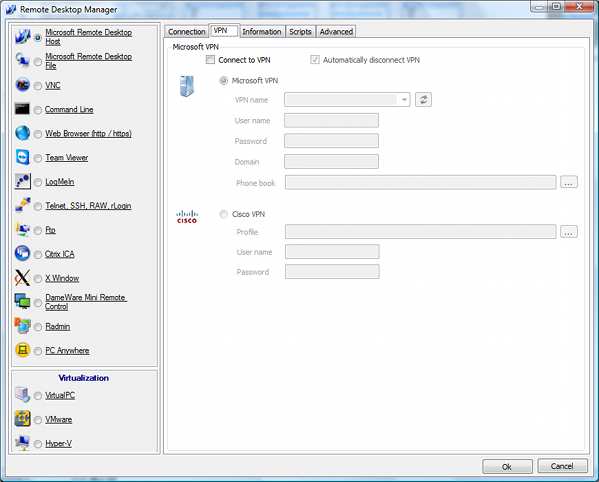Click the Citrix ICA icon
Viewport: 599px width, 482px height.
[23, 253]
